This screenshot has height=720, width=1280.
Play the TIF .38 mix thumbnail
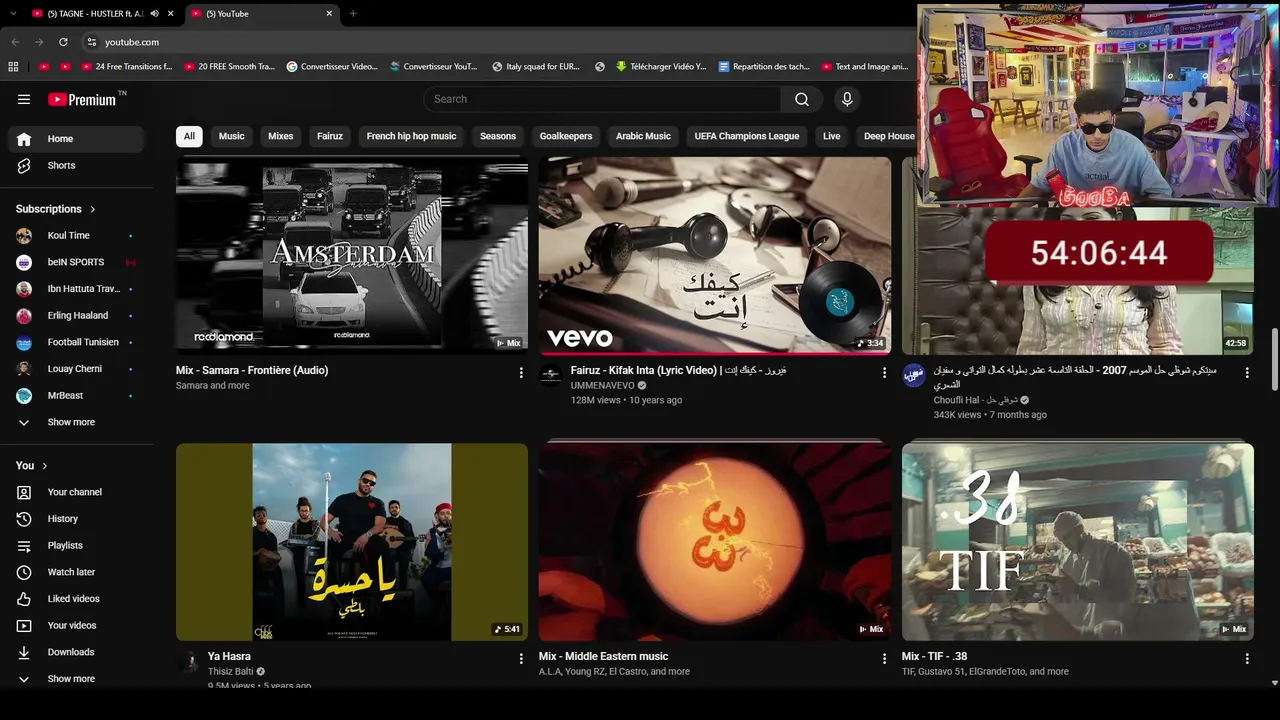tap(1078, 542)
